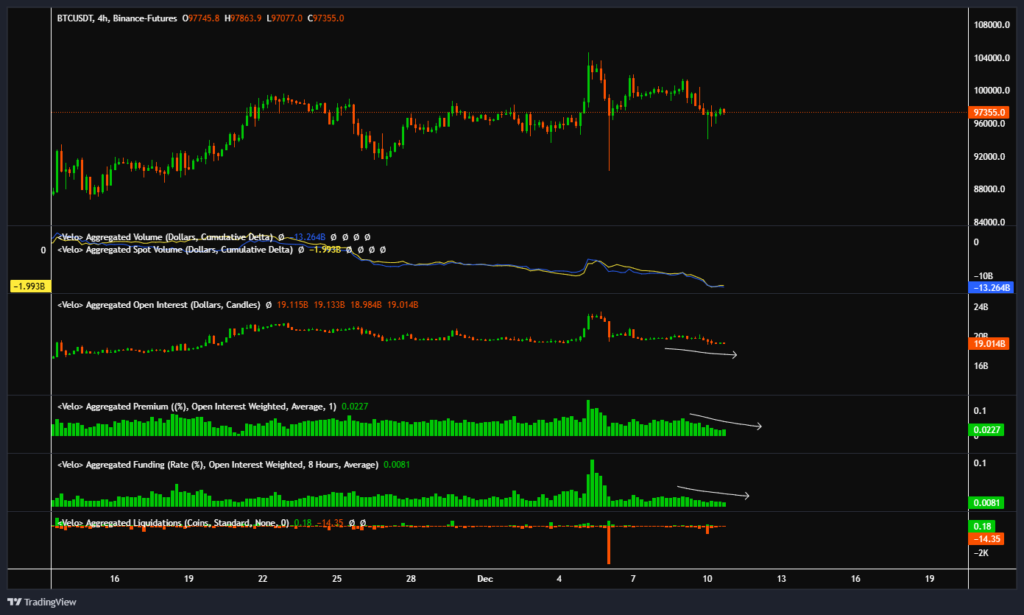
Task: Click the BTCUSDT symbol title
Action: (x=76, y=19)
